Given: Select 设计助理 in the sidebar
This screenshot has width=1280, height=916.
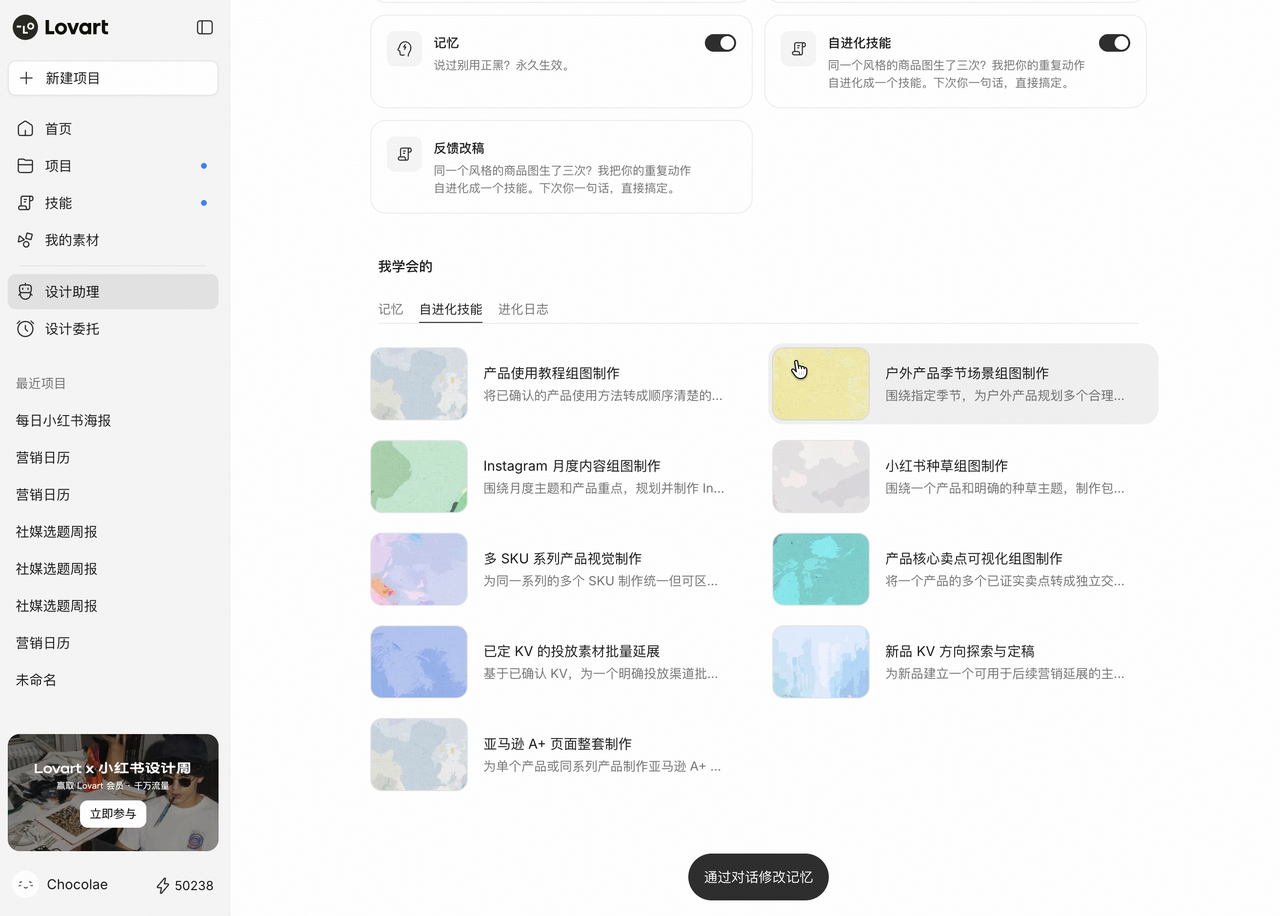Looking at the screenshot, I should click(113, 292).
